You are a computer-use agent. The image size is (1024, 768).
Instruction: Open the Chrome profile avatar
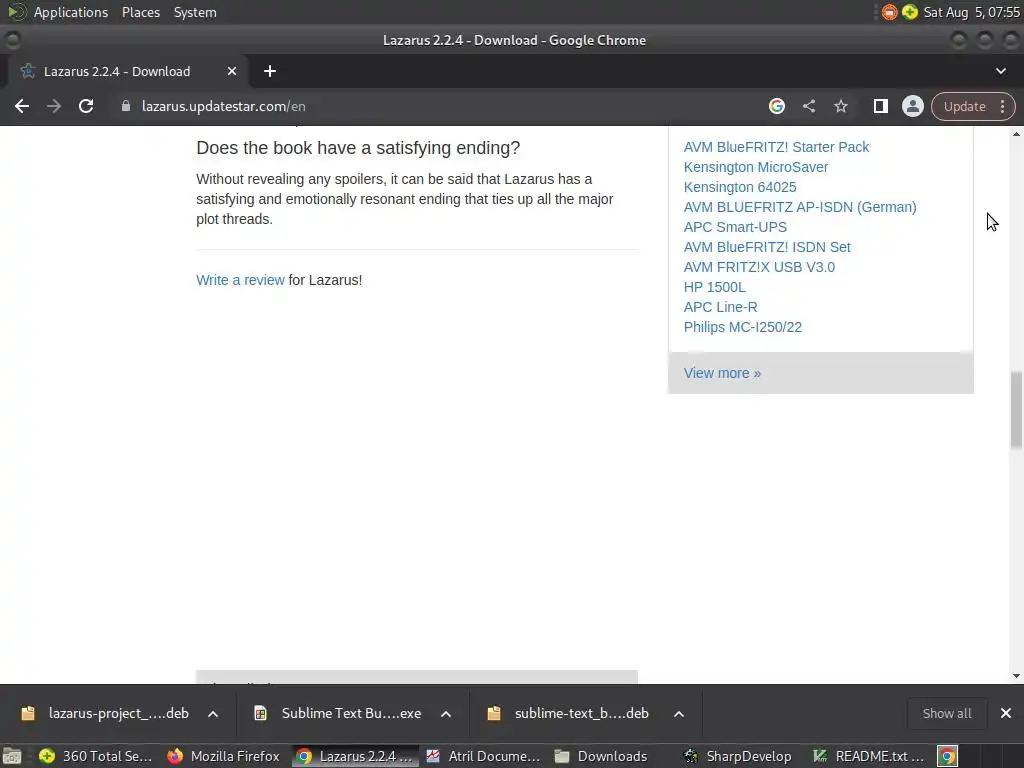[x=912, y=106]
